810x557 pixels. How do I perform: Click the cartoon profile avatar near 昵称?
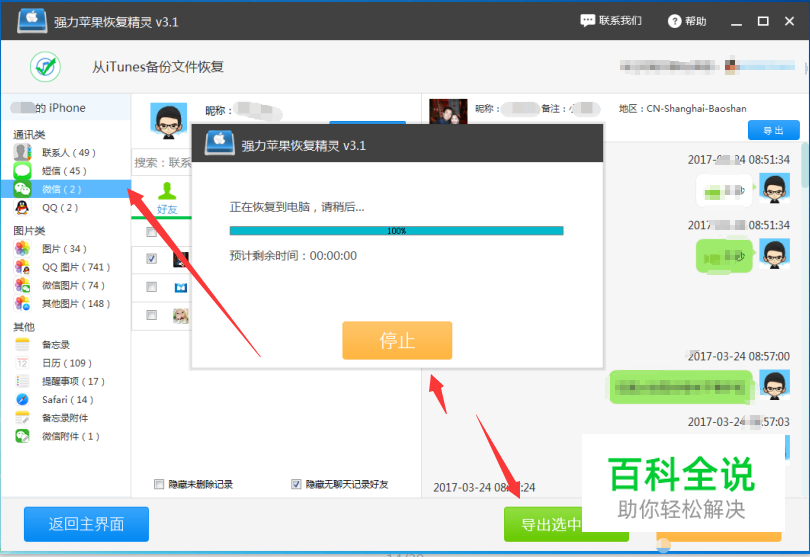click(x=168, y=120)
